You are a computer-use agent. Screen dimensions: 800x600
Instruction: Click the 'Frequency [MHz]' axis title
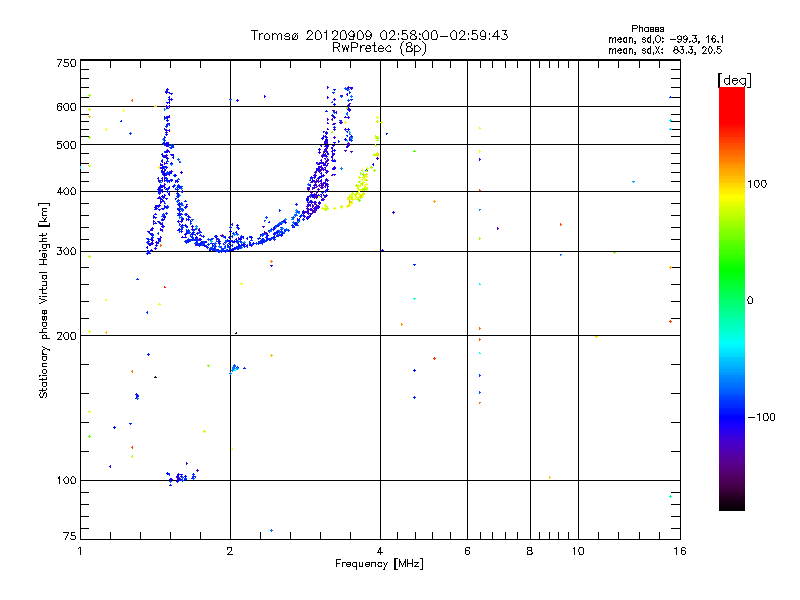(379, 564)
